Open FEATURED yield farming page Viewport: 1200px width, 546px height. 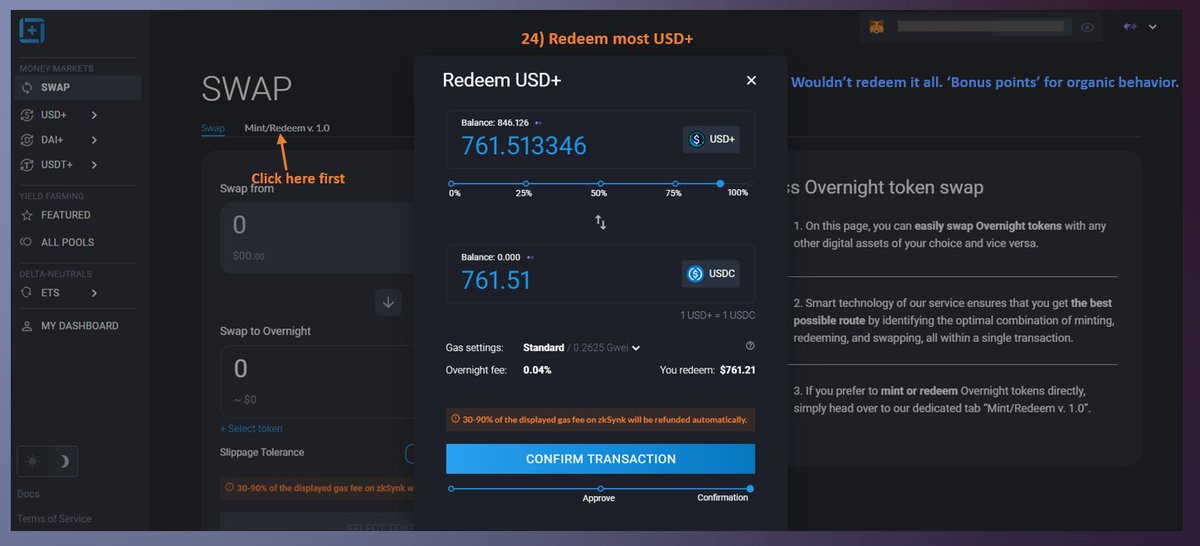66,215
